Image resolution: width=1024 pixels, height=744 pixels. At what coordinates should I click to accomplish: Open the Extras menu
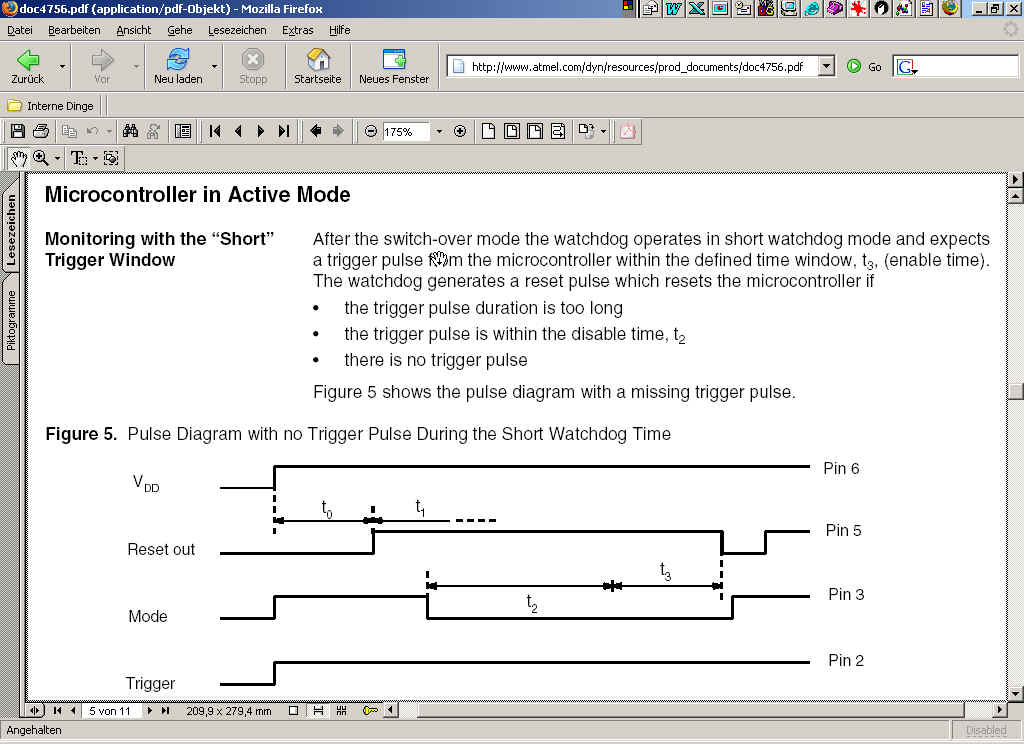pyautogui.click(x=297, y=30)
